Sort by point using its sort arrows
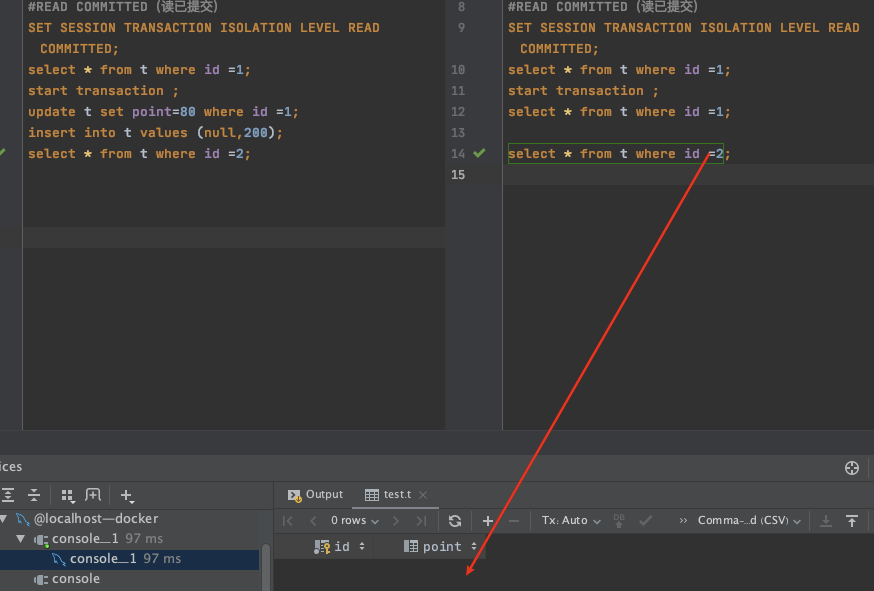 [x=474, y=546]
